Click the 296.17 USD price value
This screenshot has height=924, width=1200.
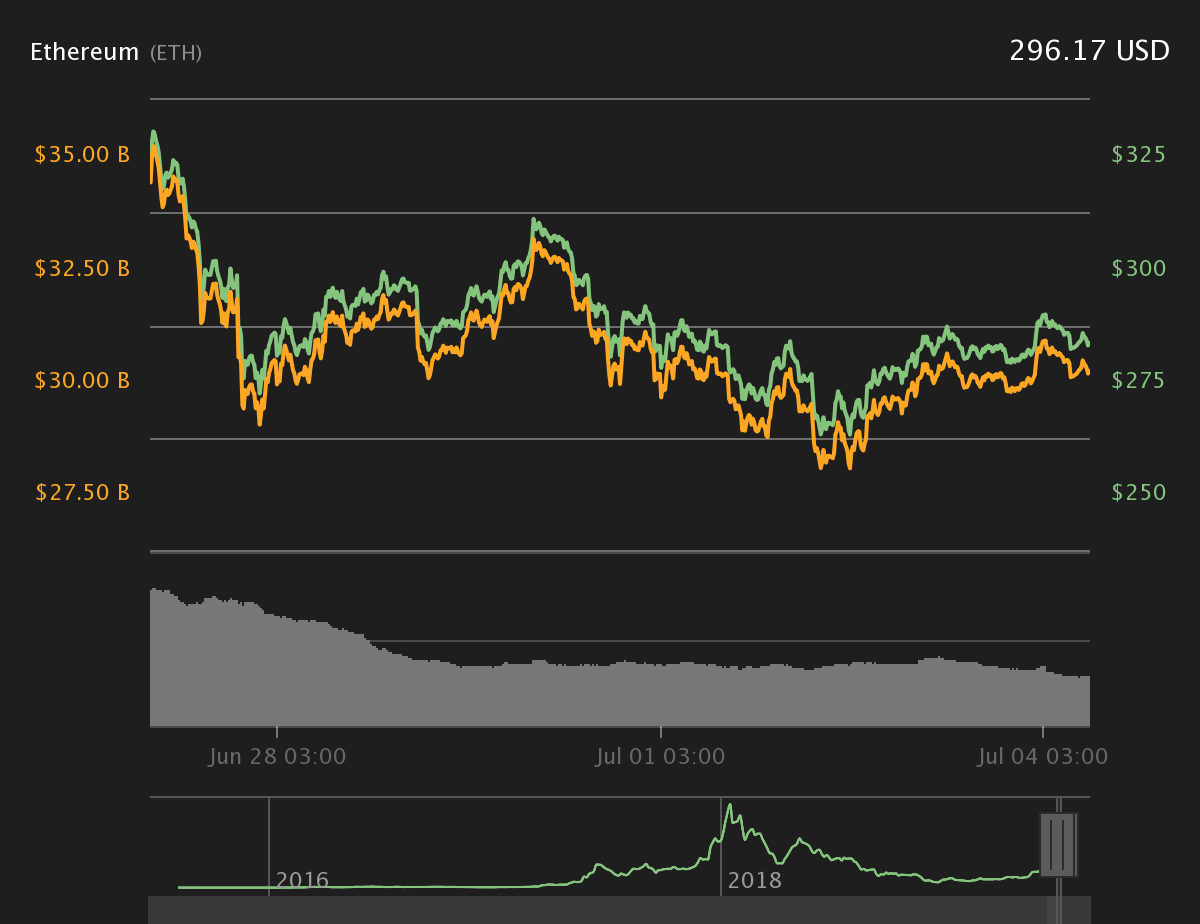point(1089,51)
